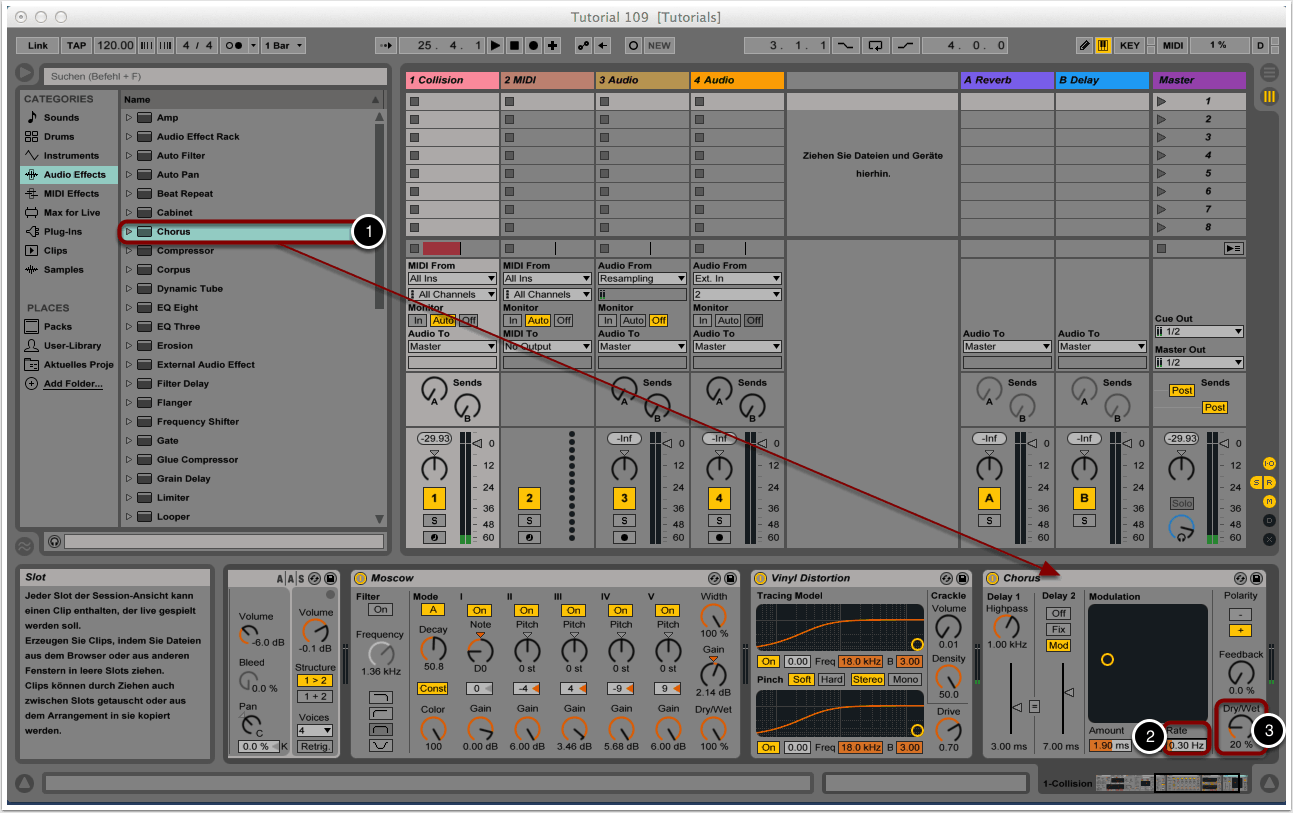Select the Samples category in the browser
1293x813 pixels.
[x=63, y=270]
